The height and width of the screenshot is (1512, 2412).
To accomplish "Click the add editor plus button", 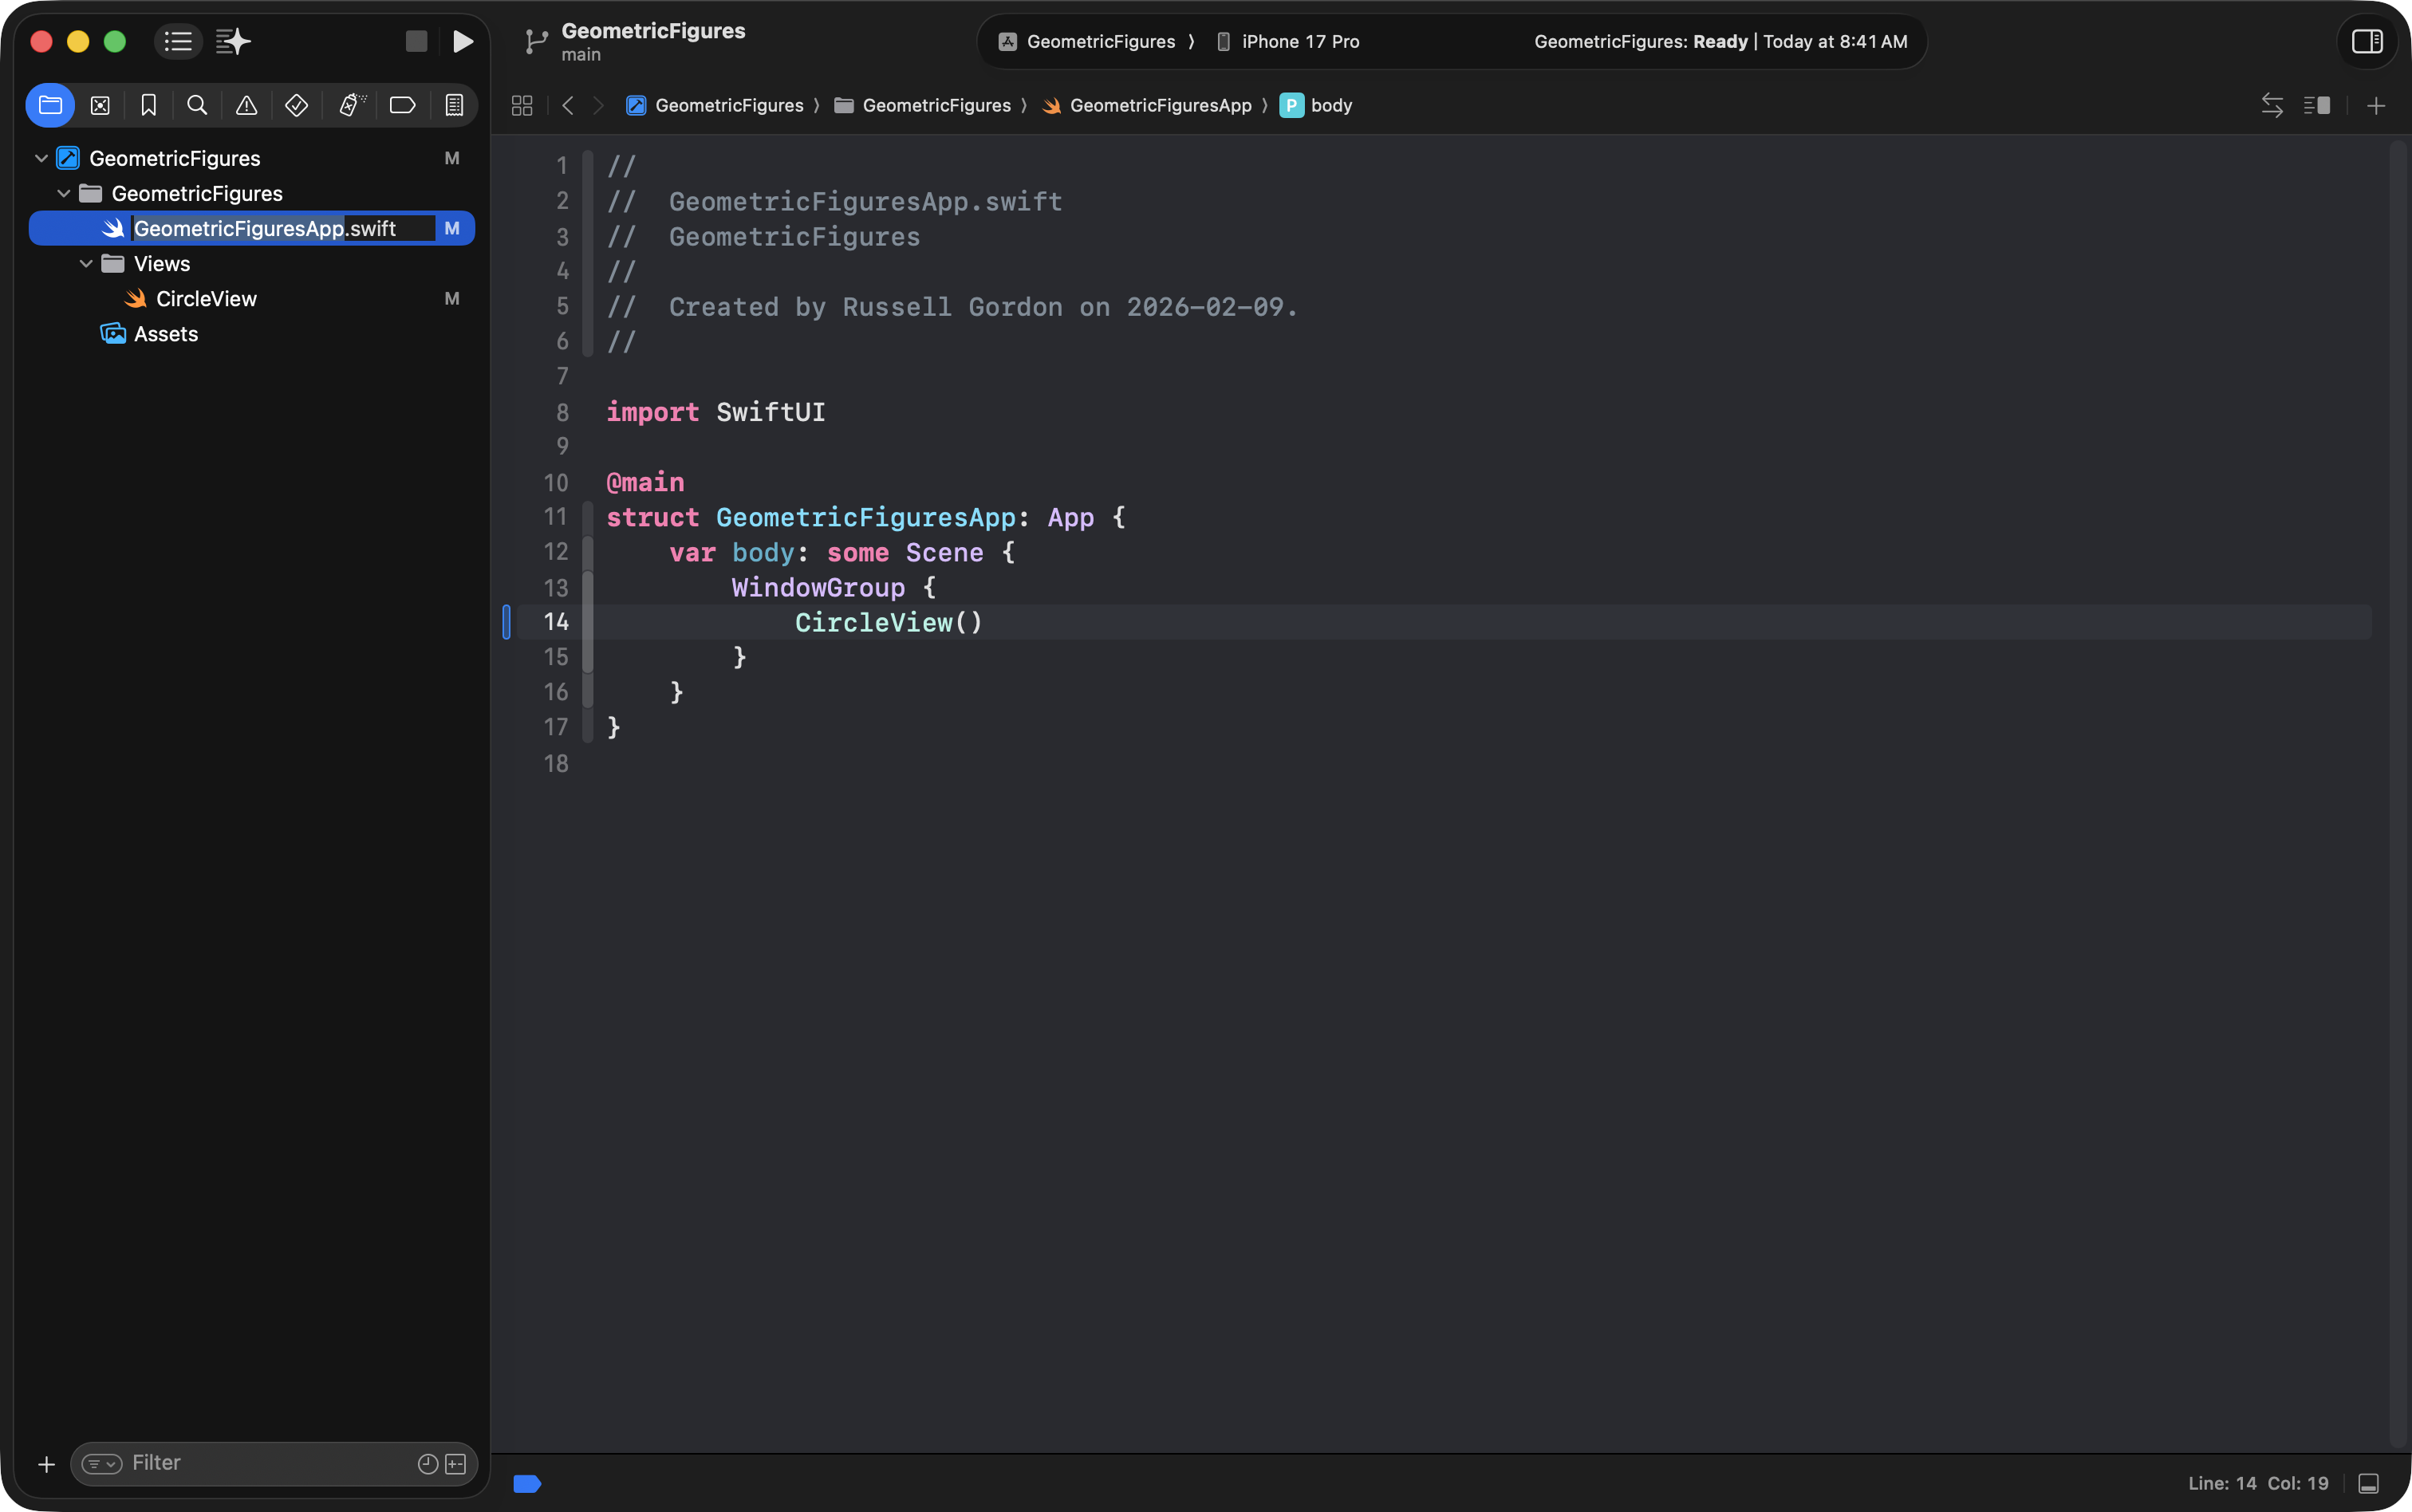I will (2376, 105).
